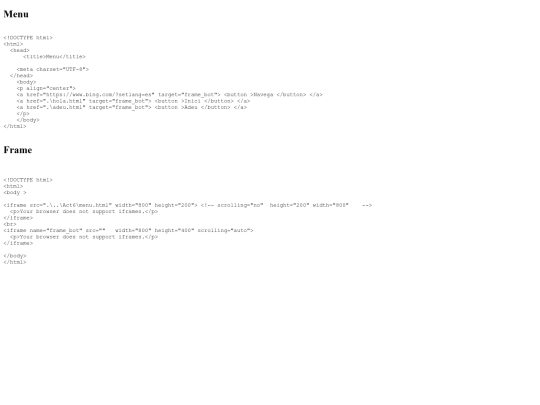
Task: Click the <br> tag line
Action: 10,224
